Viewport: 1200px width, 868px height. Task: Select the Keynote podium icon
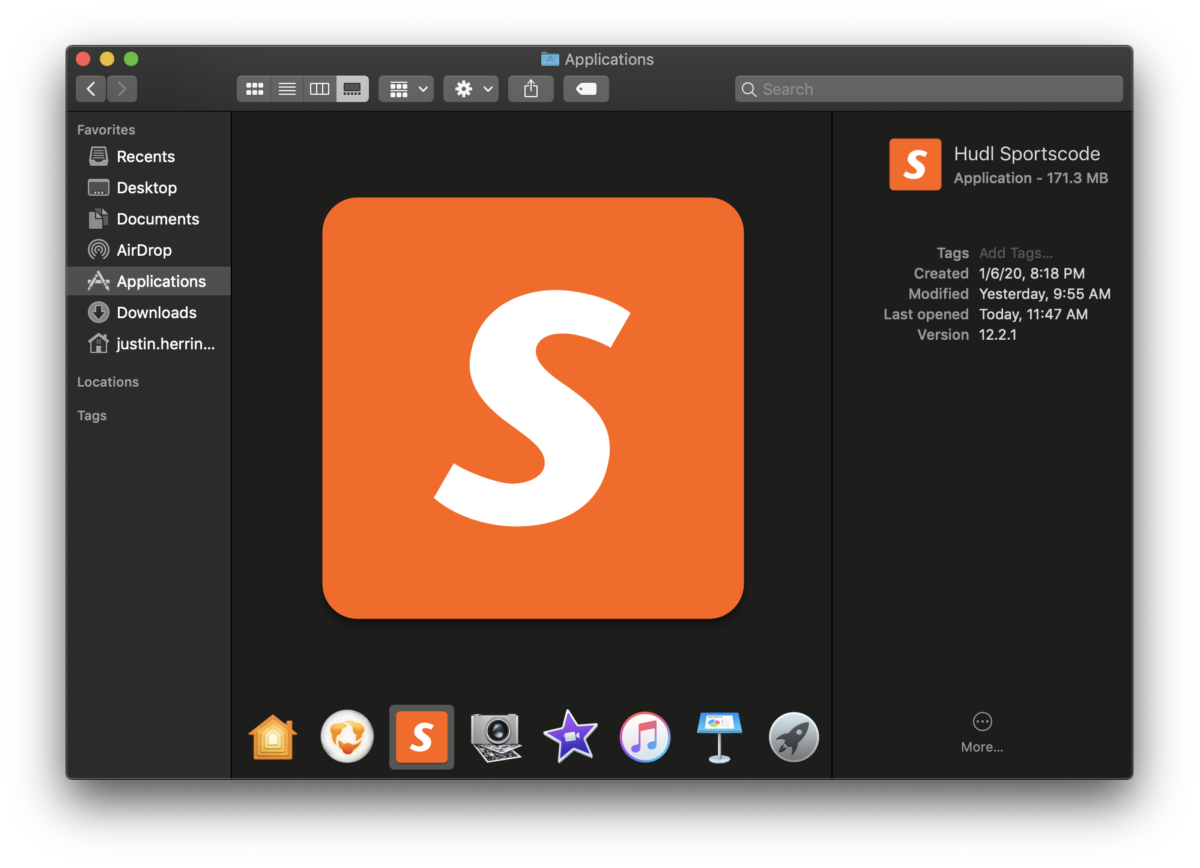(x=719, y=739)
